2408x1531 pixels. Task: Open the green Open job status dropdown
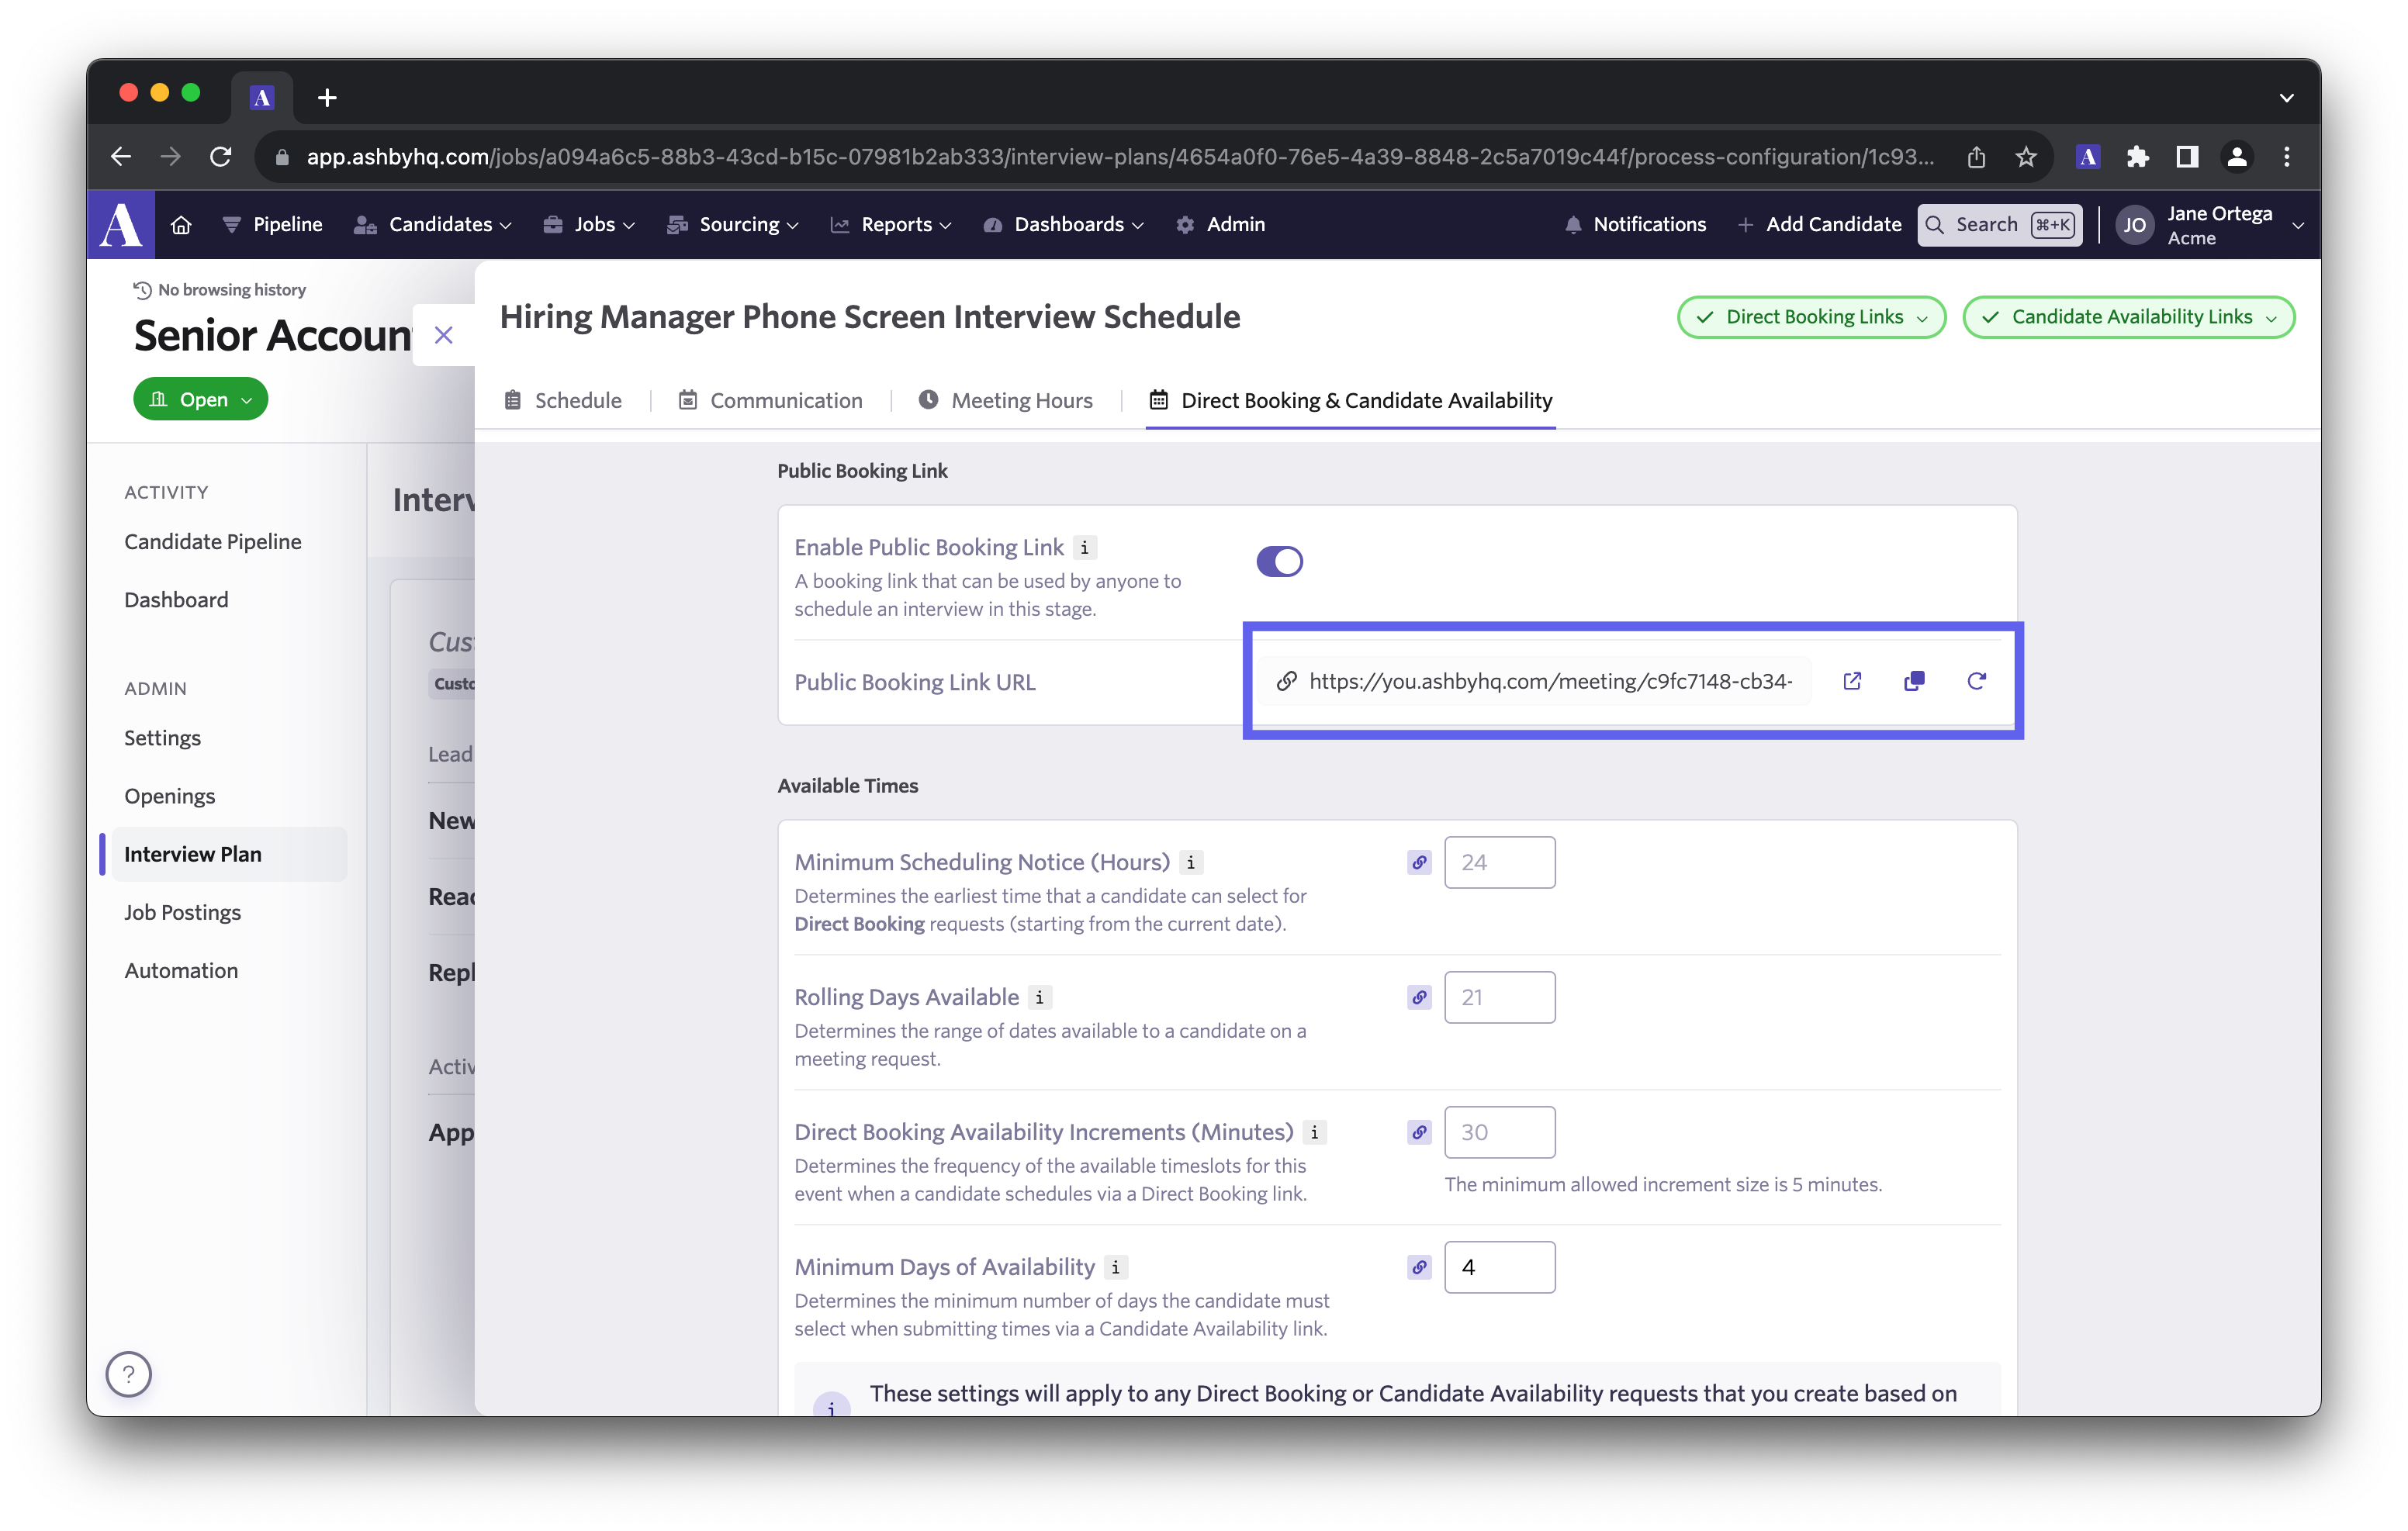[x=200, y=399]
